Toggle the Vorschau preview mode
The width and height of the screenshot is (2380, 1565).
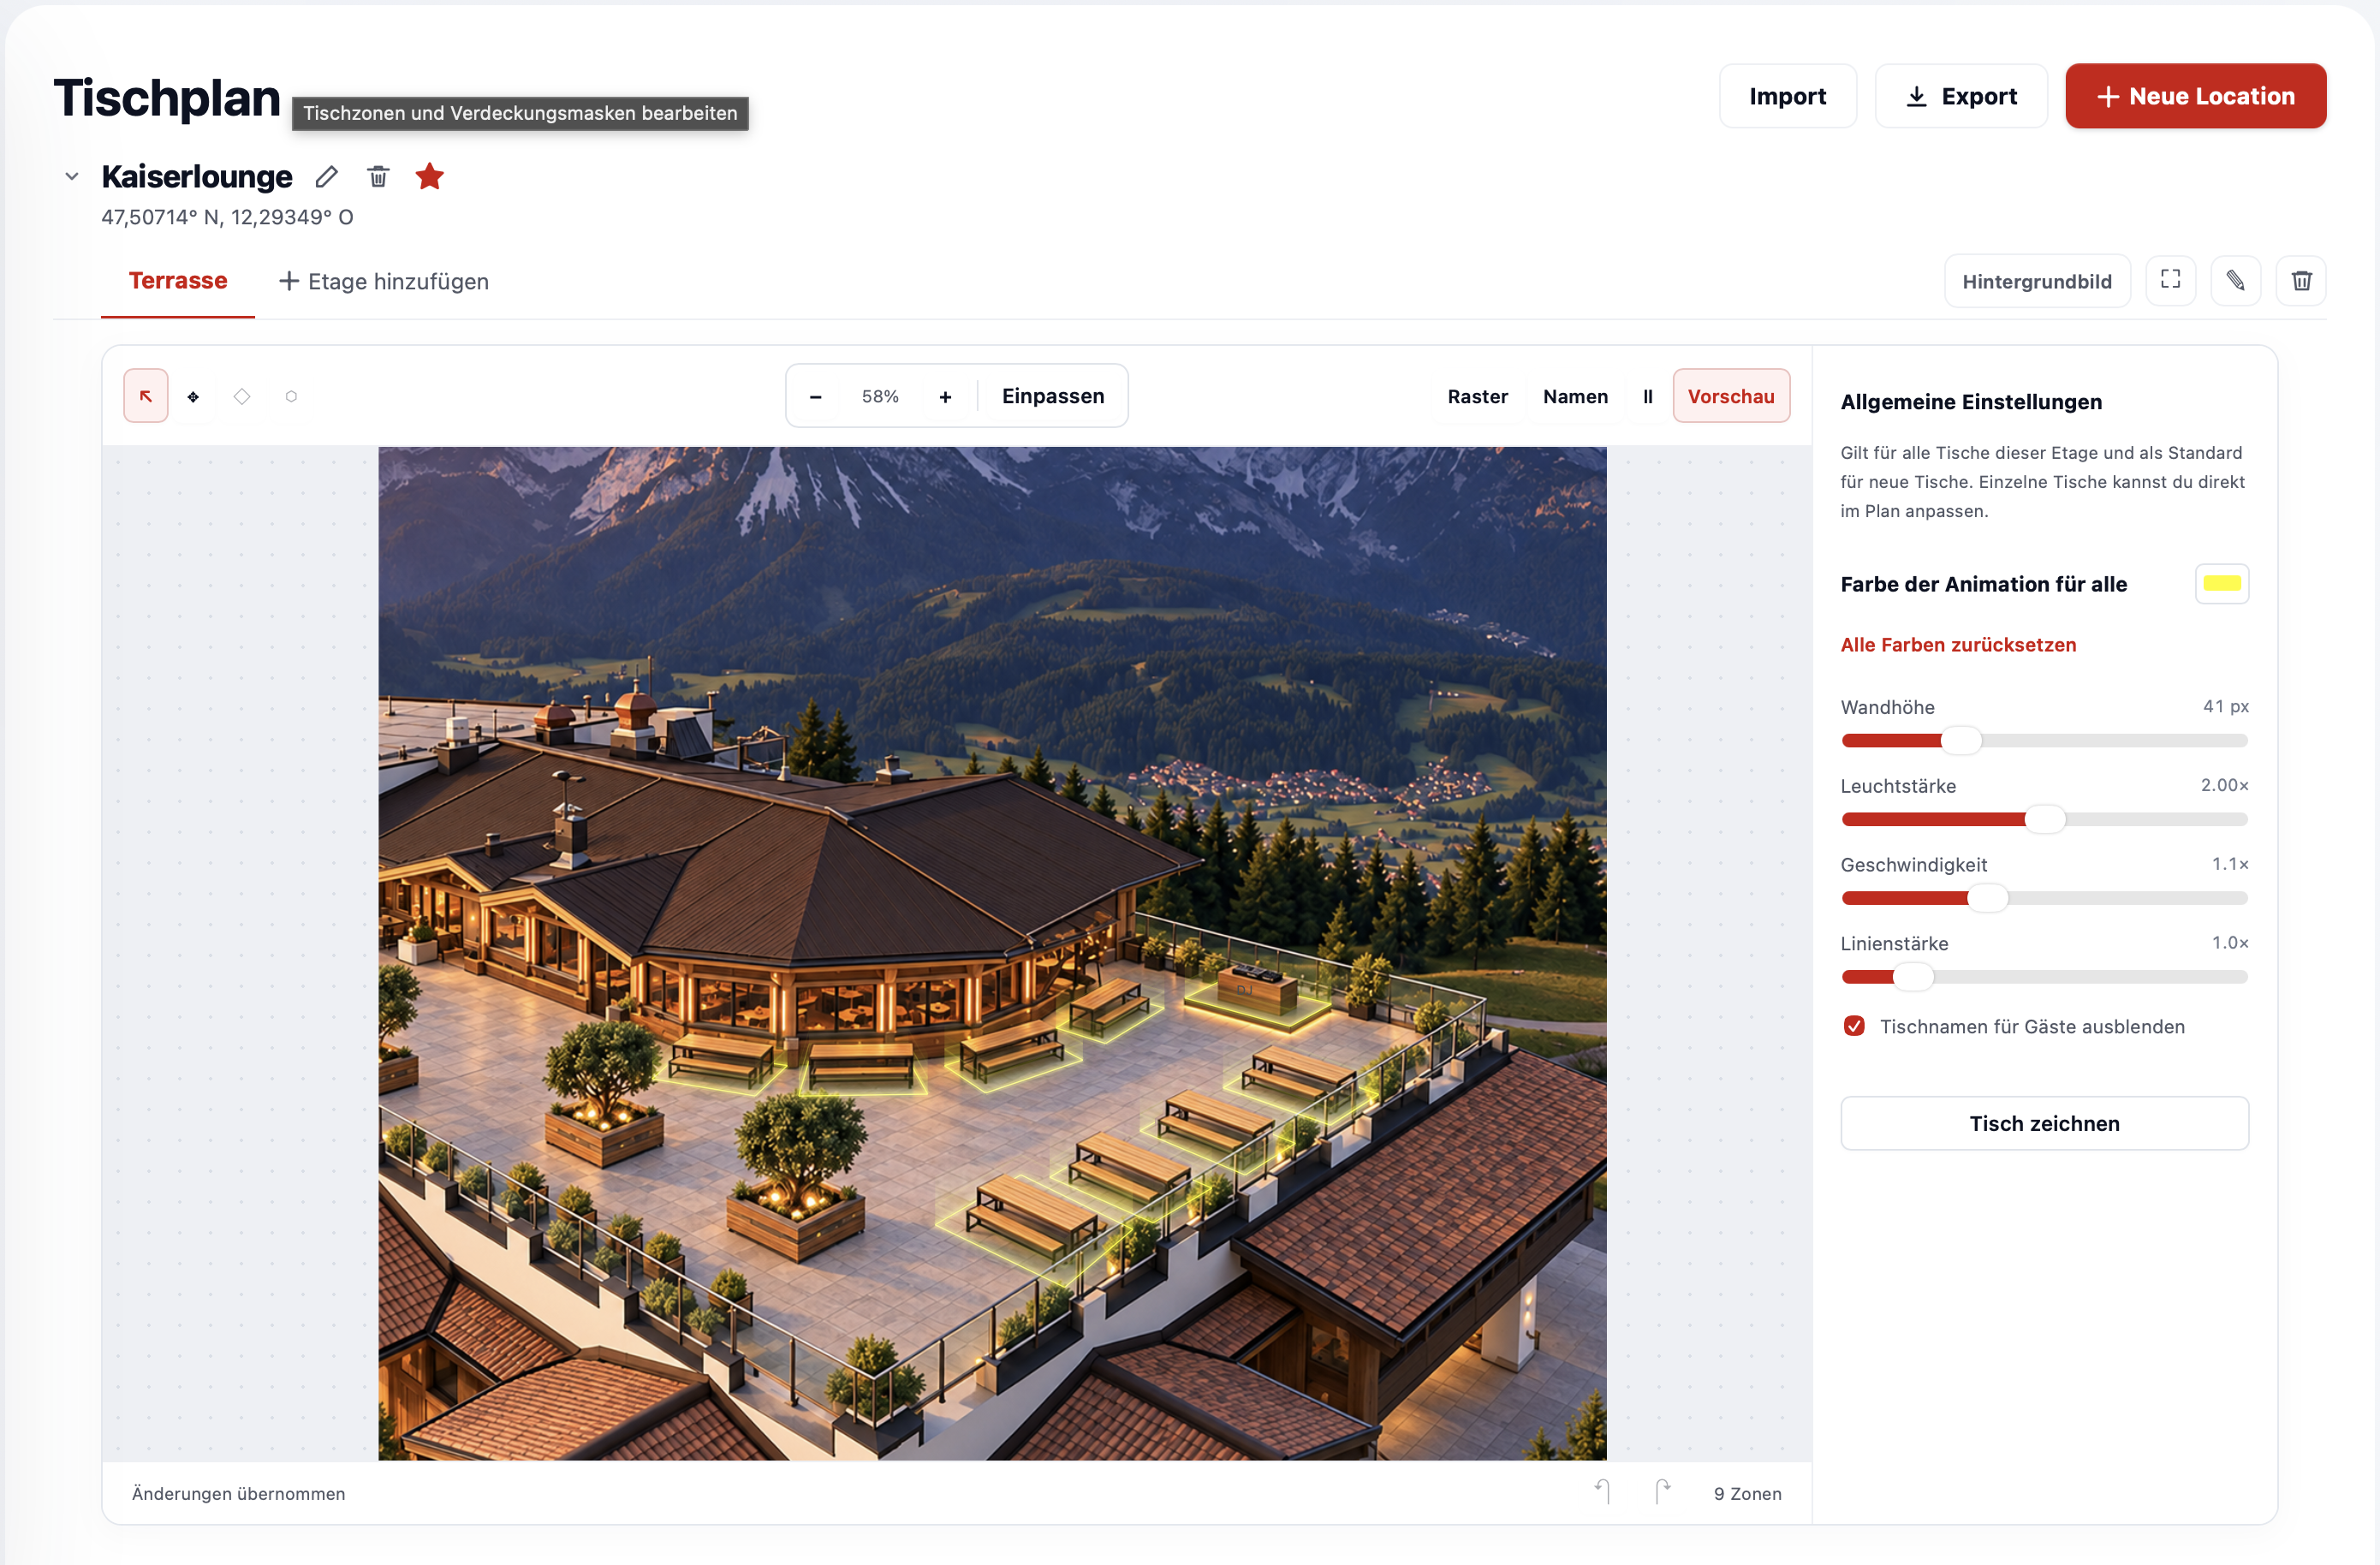pos(1731,396)
